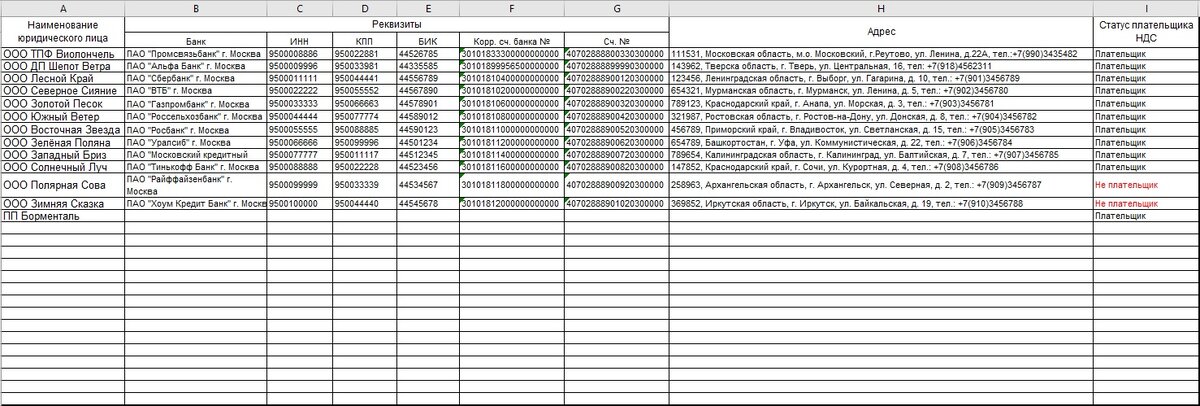The image size is (1200, 406).
Task: Click bank cell 'ПАО "Райффайзенбанк" г. Москва'
Action: [x=196, y=185]
